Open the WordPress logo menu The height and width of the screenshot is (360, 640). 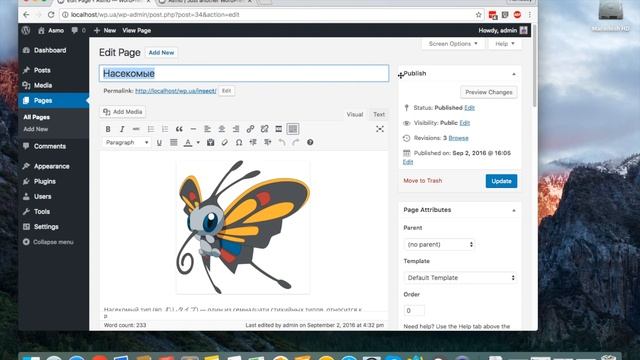click(x=26, y=31)
